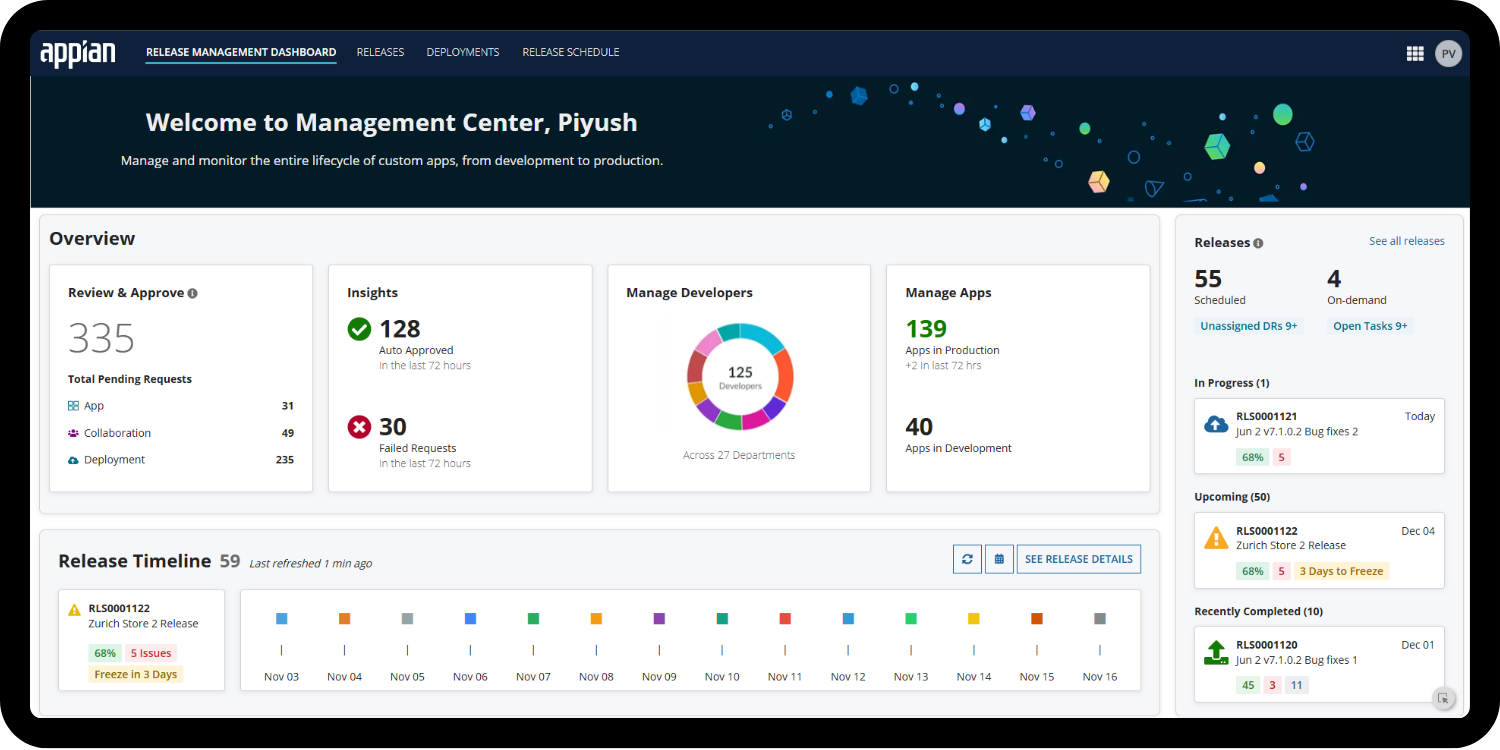Screen dimensions: 1500x750
Task: Click Freeze in 3 Days badge
Action: tap(136, 674)
